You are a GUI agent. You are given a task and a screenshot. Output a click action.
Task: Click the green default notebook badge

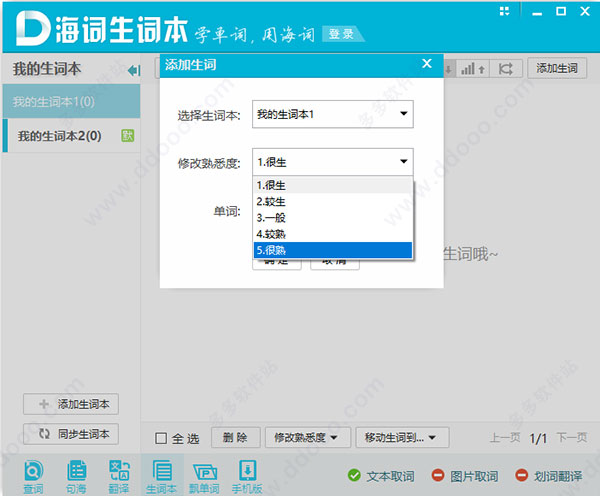pos(127,135)
